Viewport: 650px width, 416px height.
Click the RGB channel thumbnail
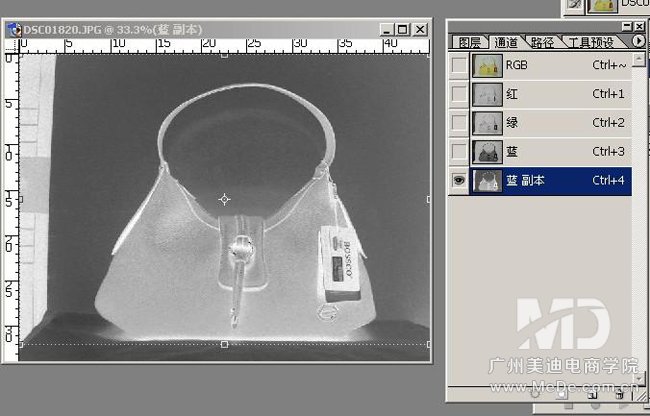coord(487,65)
